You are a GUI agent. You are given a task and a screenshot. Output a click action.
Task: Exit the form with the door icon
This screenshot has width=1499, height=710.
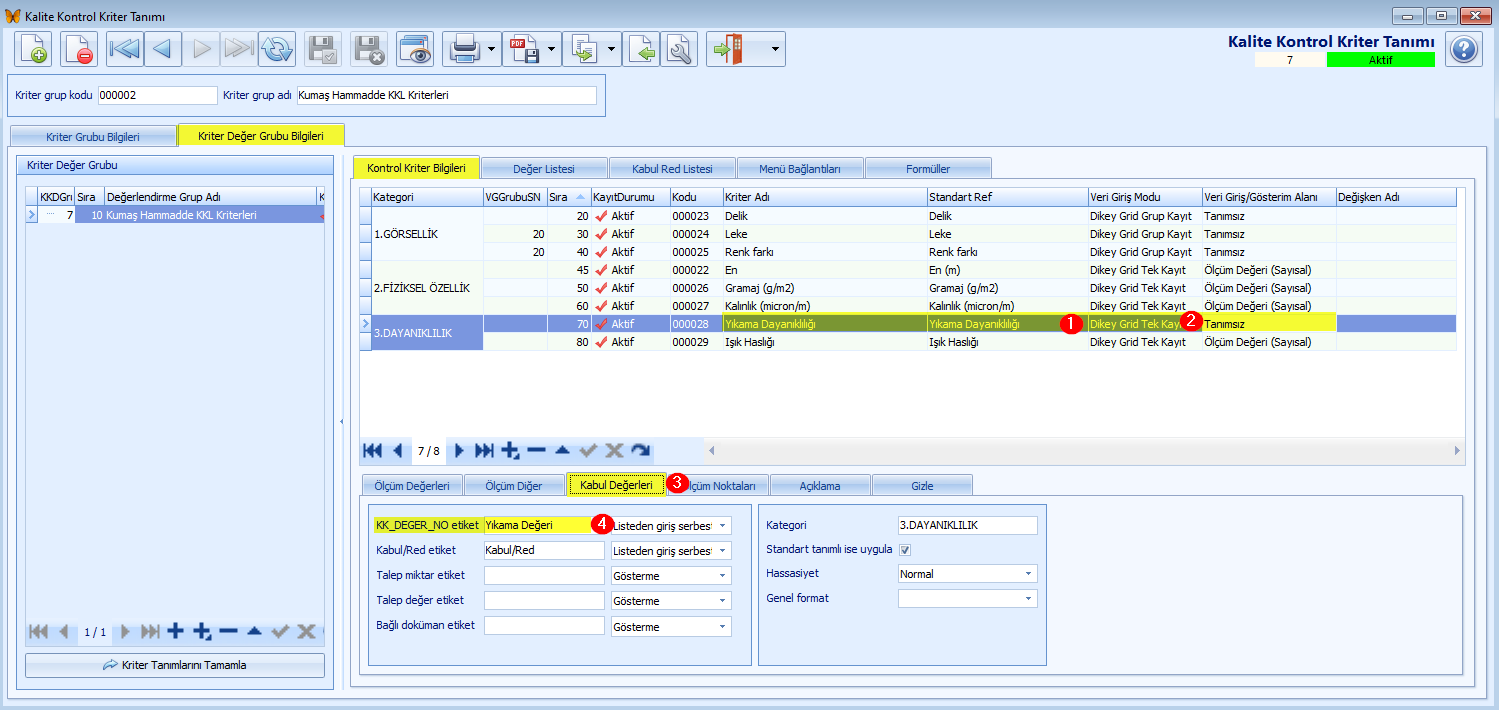click(731, 49)
